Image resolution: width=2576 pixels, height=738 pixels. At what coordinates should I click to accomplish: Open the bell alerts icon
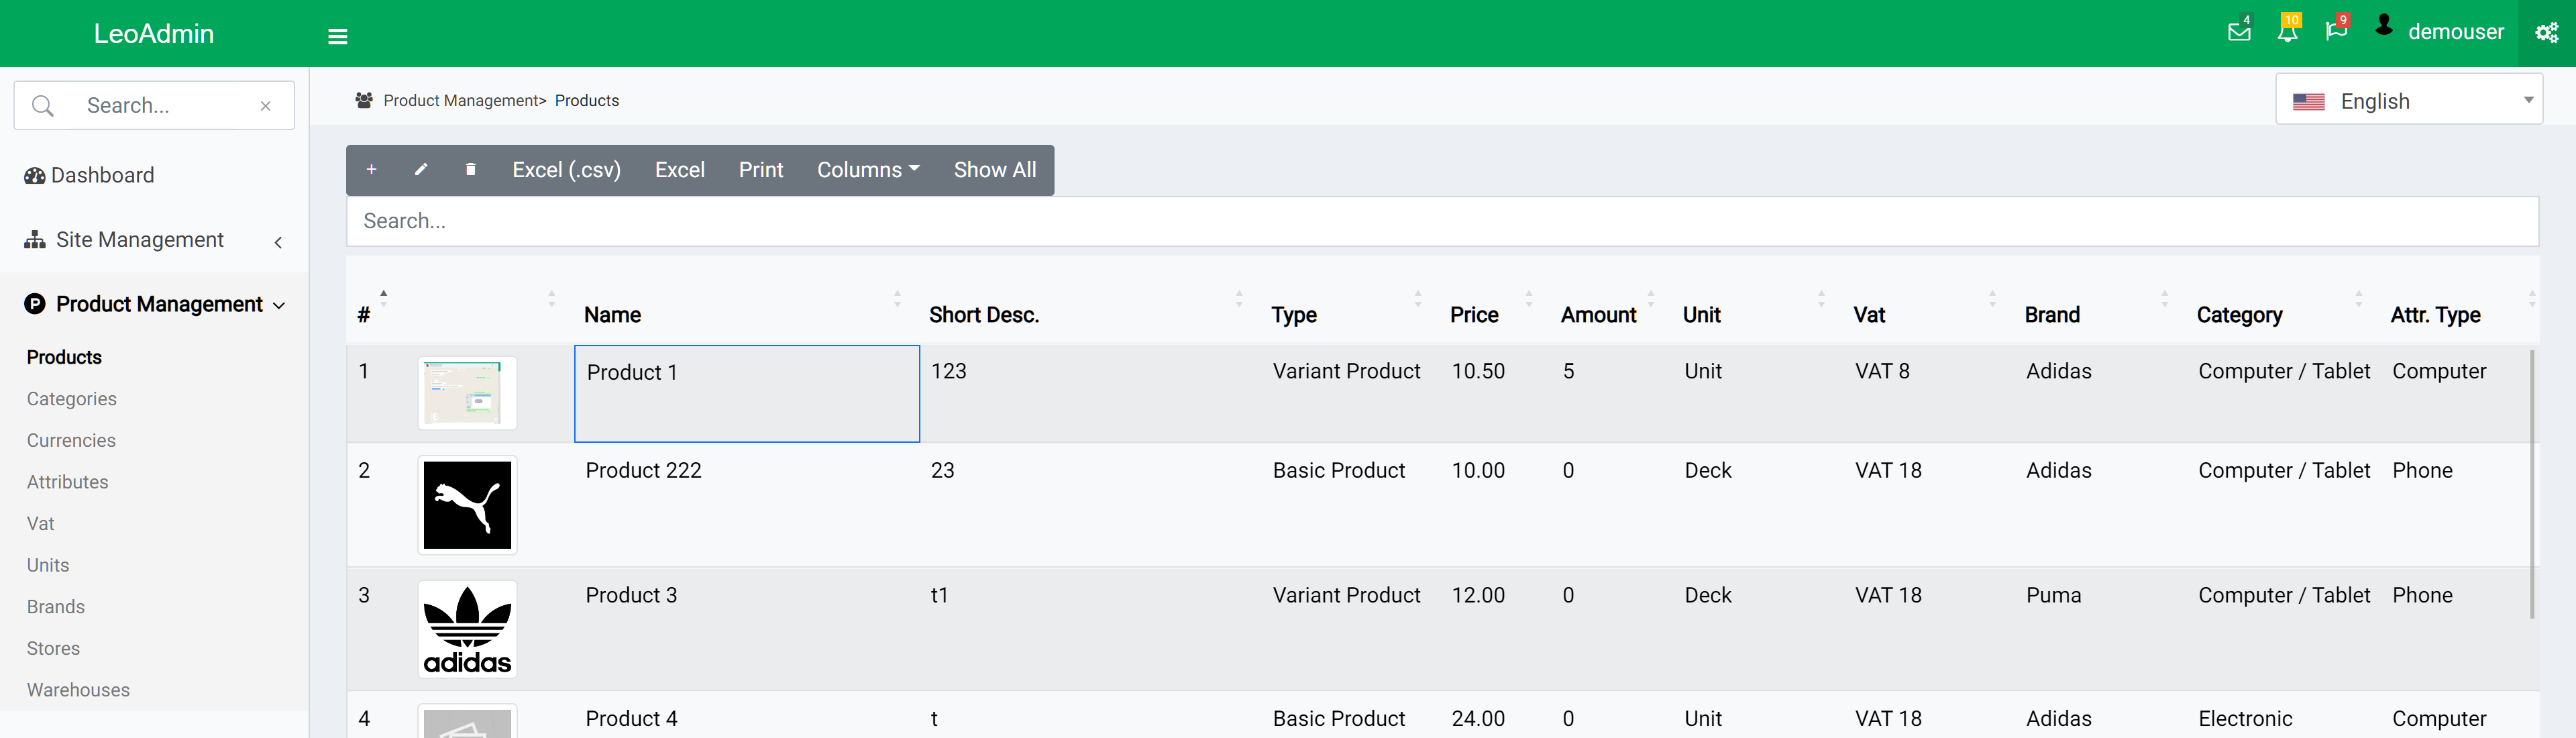pyautogui.click(x=2287, y=32)
